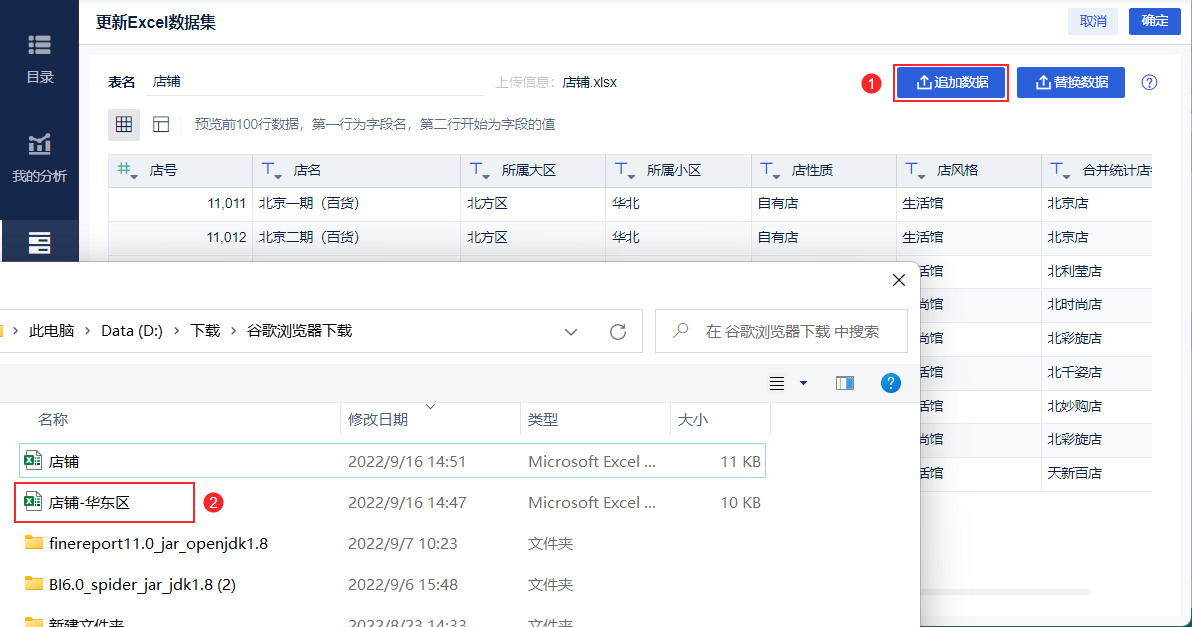The image size is (1192, 627).
Task: Navigate to Data (D:) in the breadcrumb
Action: coord(132,331)
